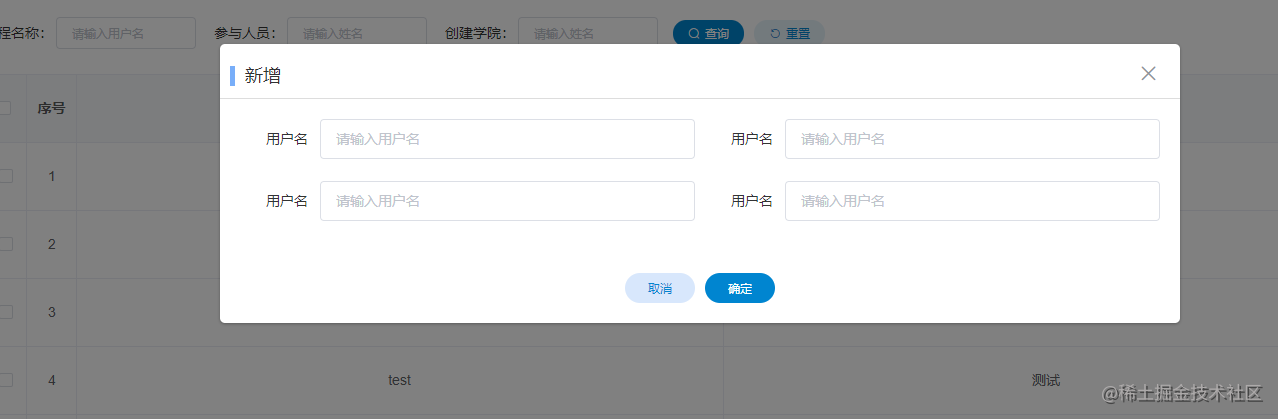The width and height of the screenshot is (1278, 419).
Task: Click the 新增 dialog title
Action: 263,75
